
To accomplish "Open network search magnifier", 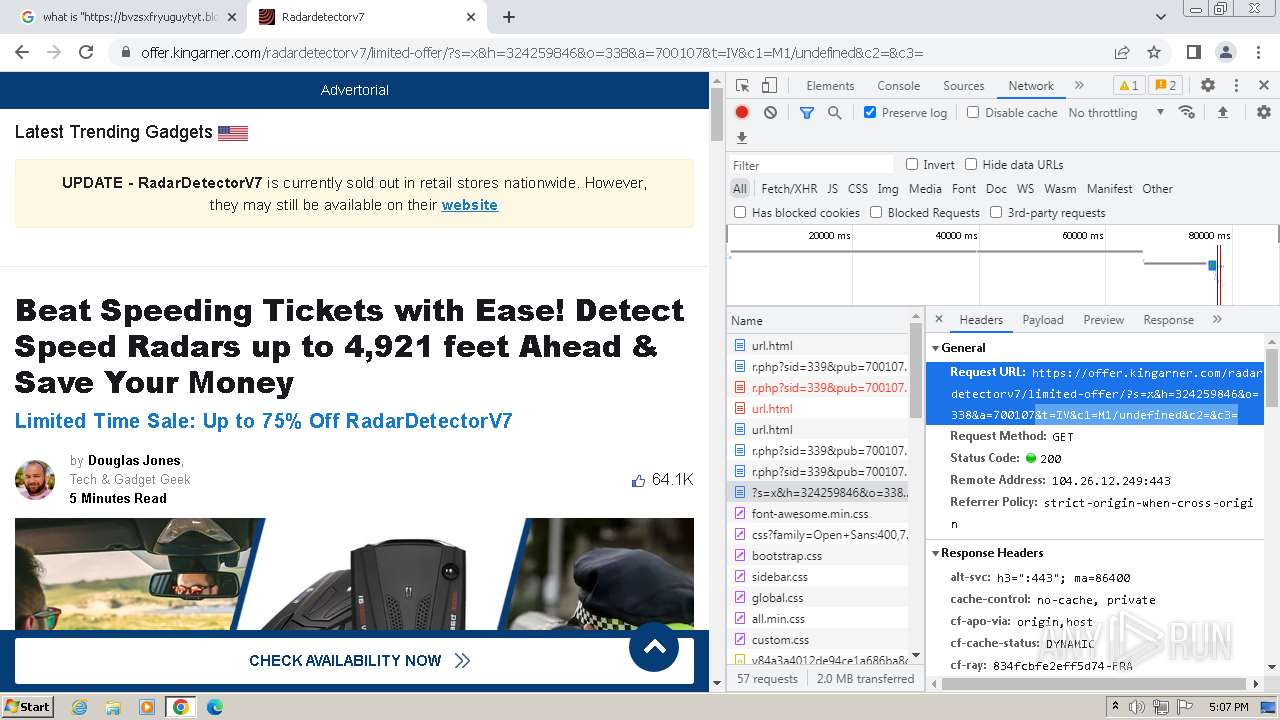I will click(834, 113).
